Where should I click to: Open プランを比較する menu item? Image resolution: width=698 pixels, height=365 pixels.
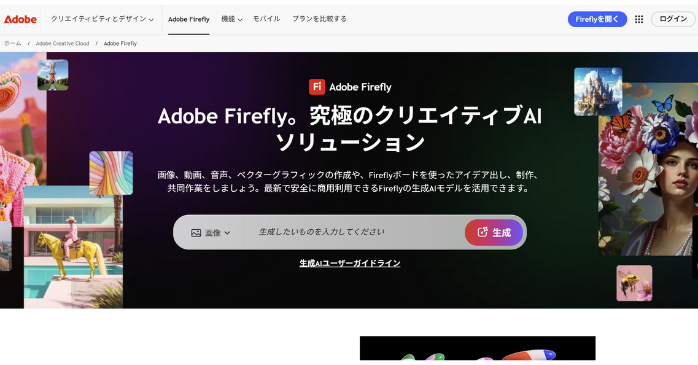click(319, 19)
